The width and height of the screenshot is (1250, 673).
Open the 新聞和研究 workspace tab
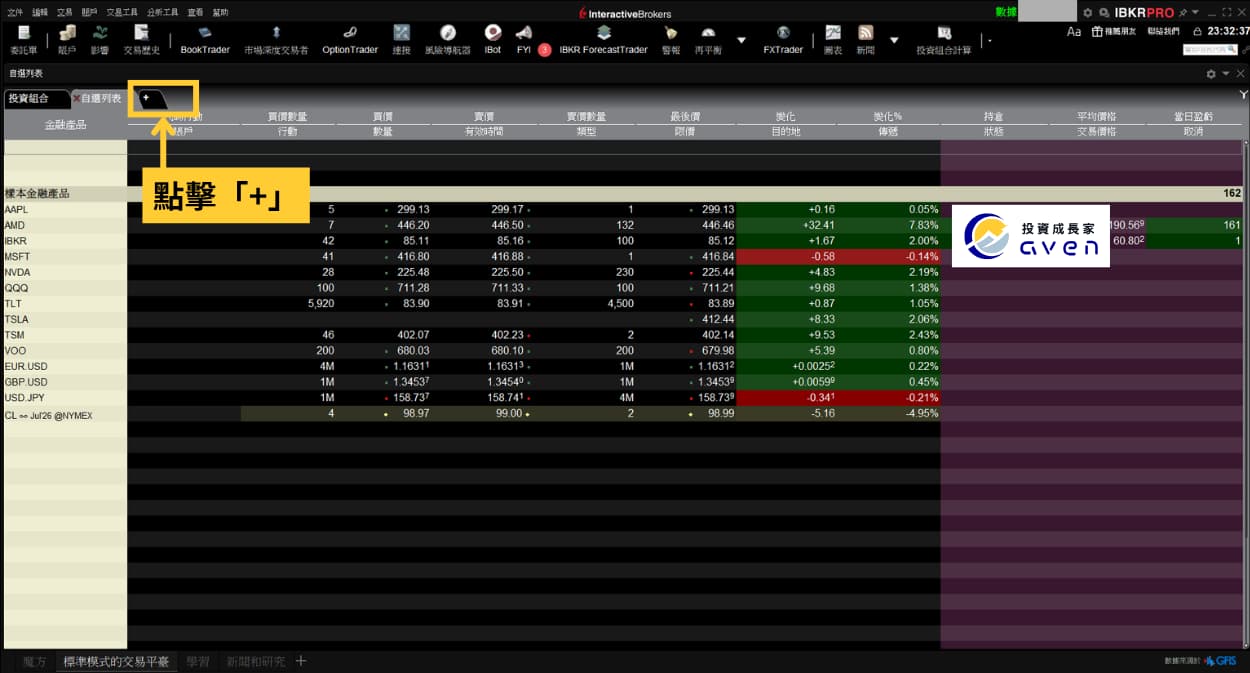coord(256,661)
